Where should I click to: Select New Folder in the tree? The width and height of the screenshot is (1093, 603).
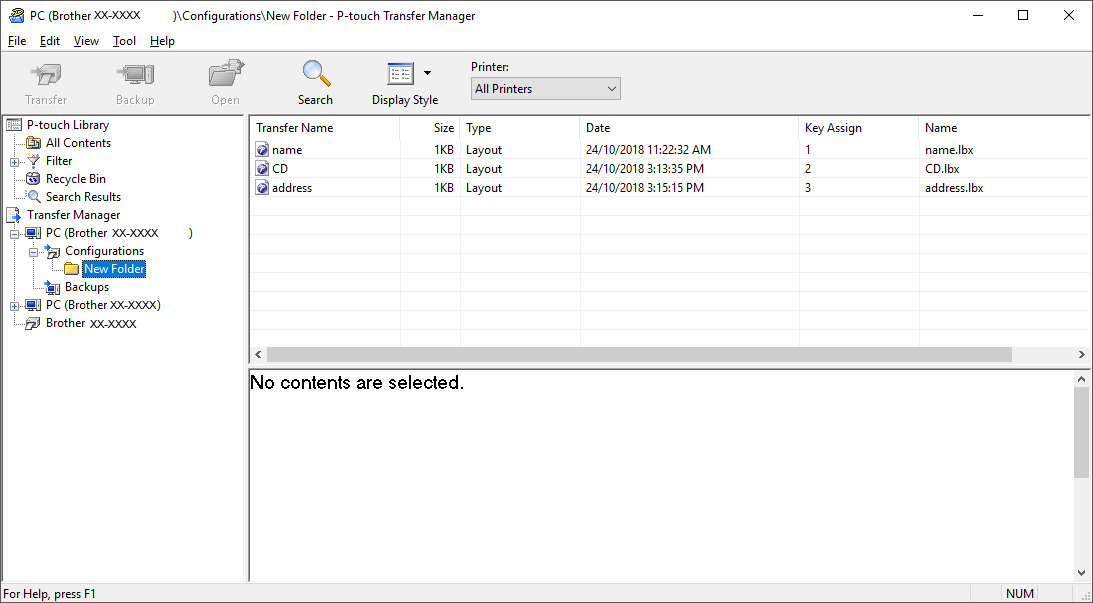coord(114,269)
